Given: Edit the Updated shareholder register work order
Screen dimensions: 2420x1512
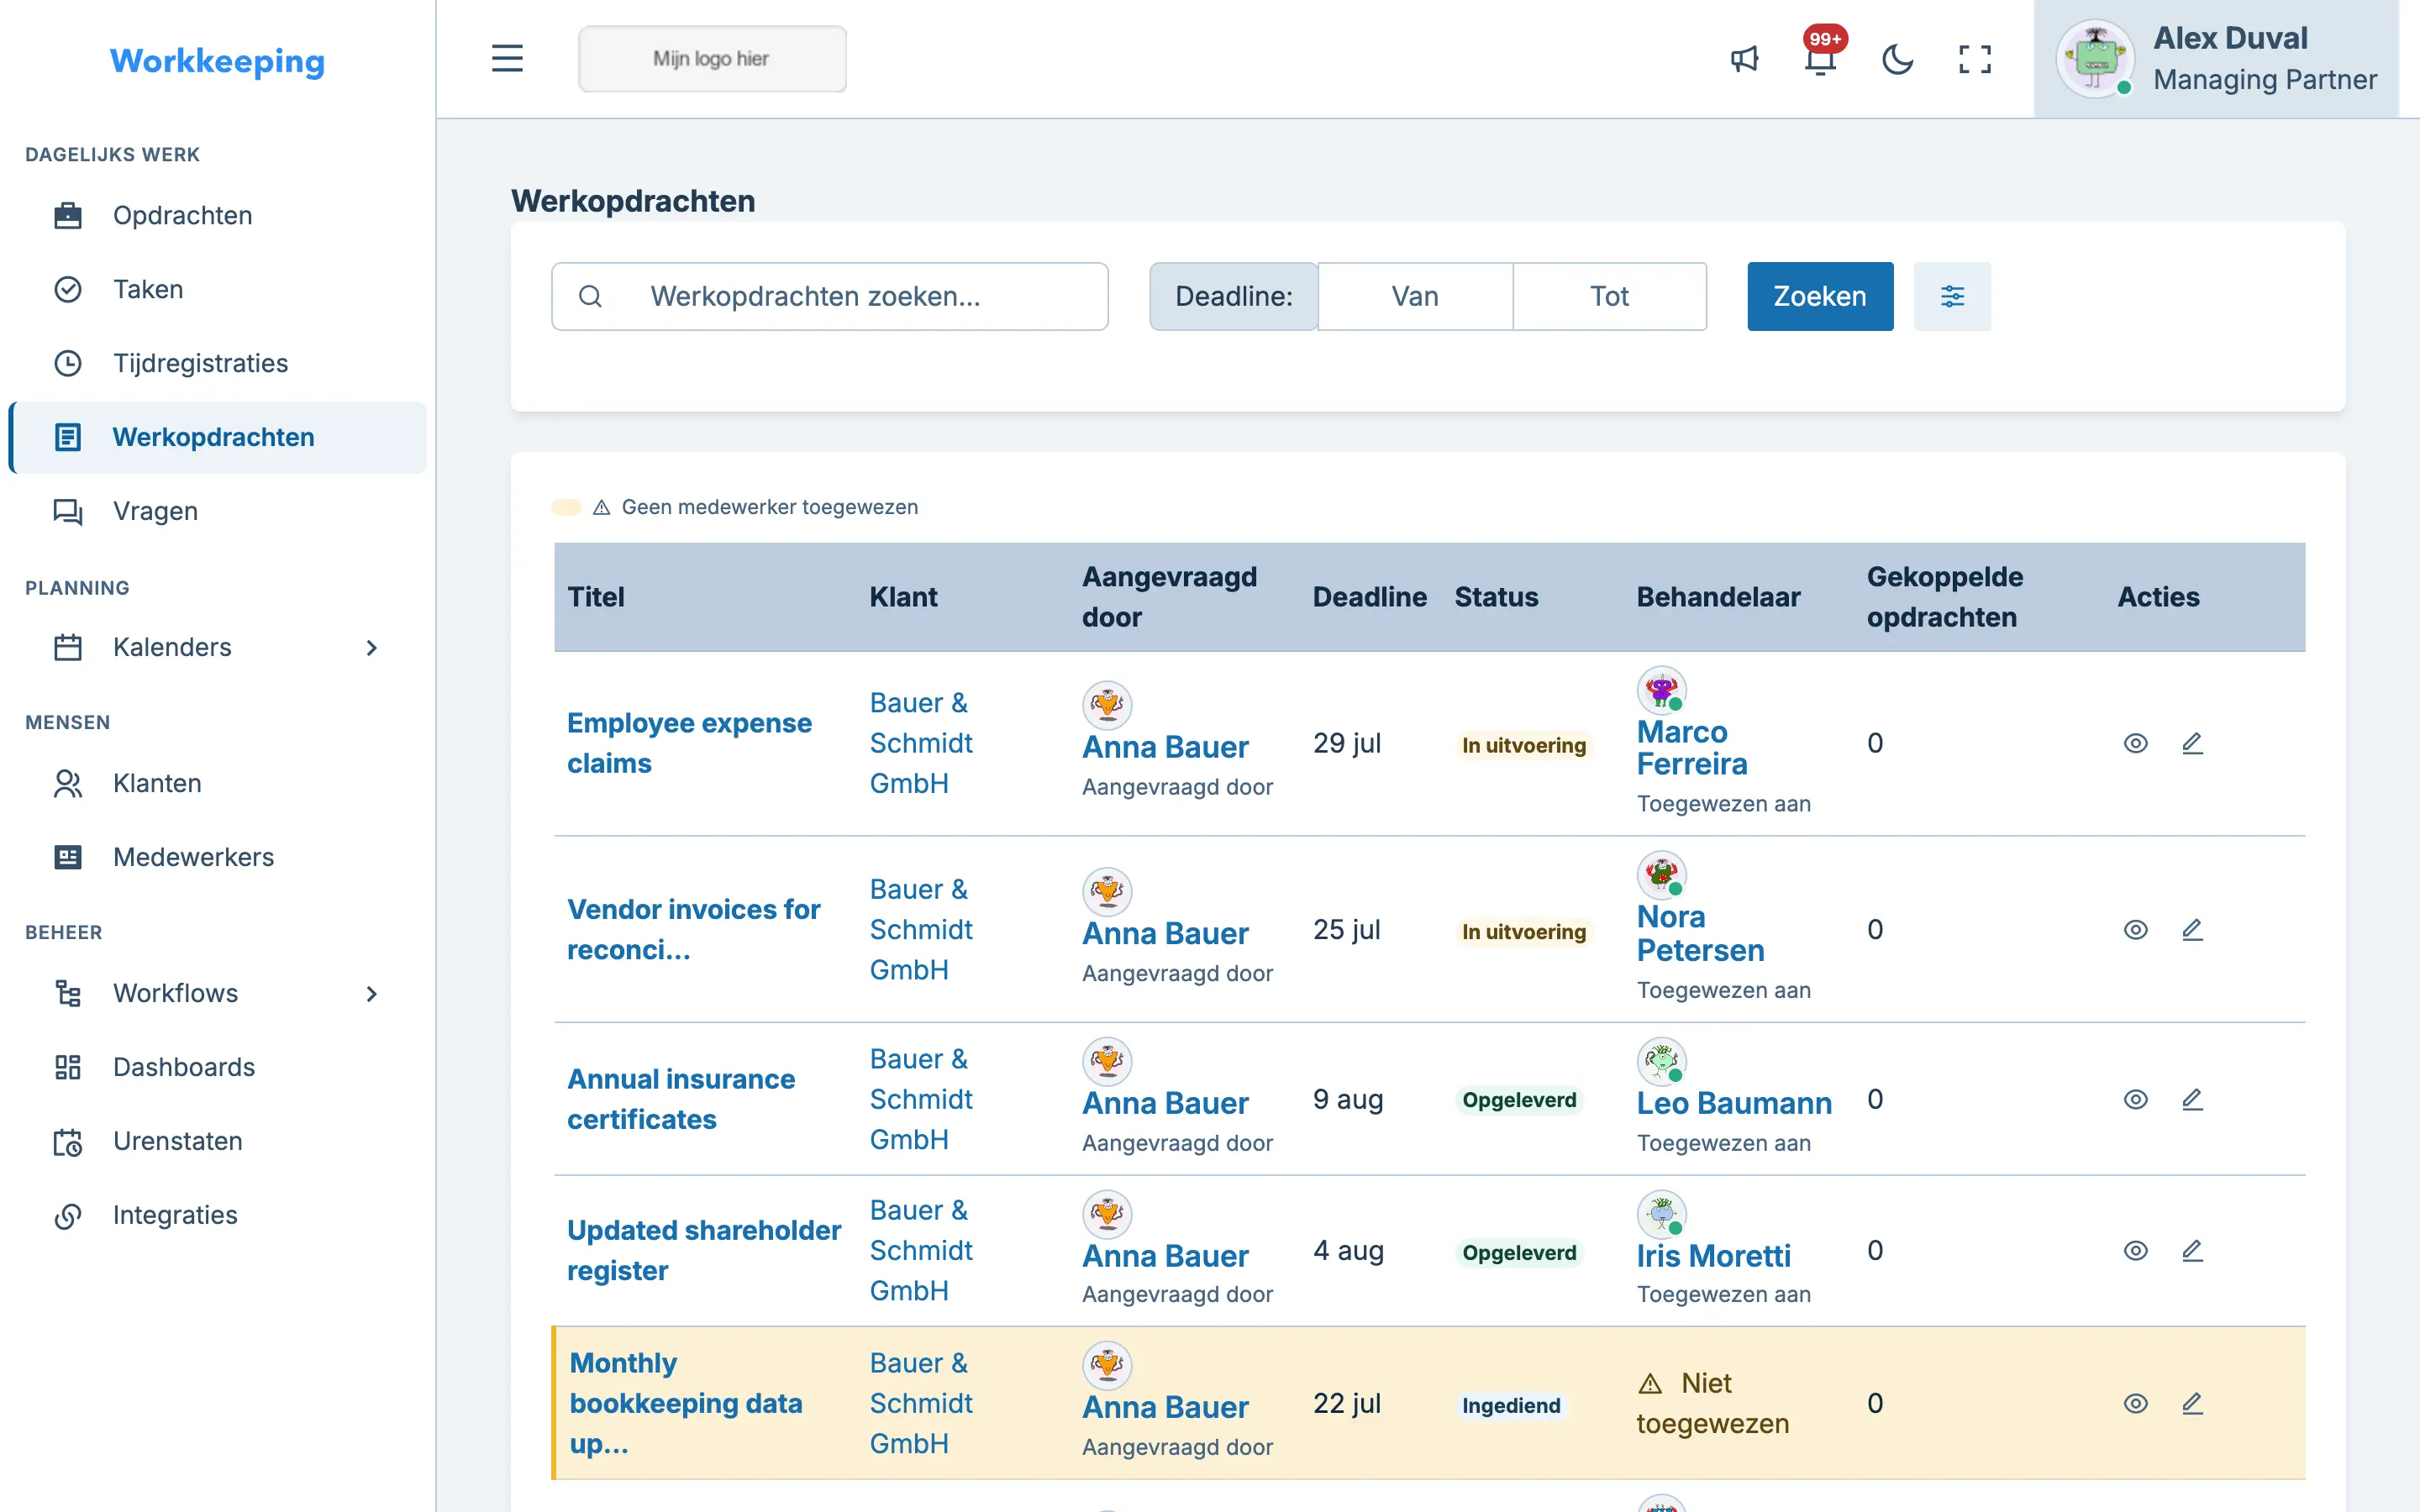Looking at the screenshot, I should (2192, 1251).
